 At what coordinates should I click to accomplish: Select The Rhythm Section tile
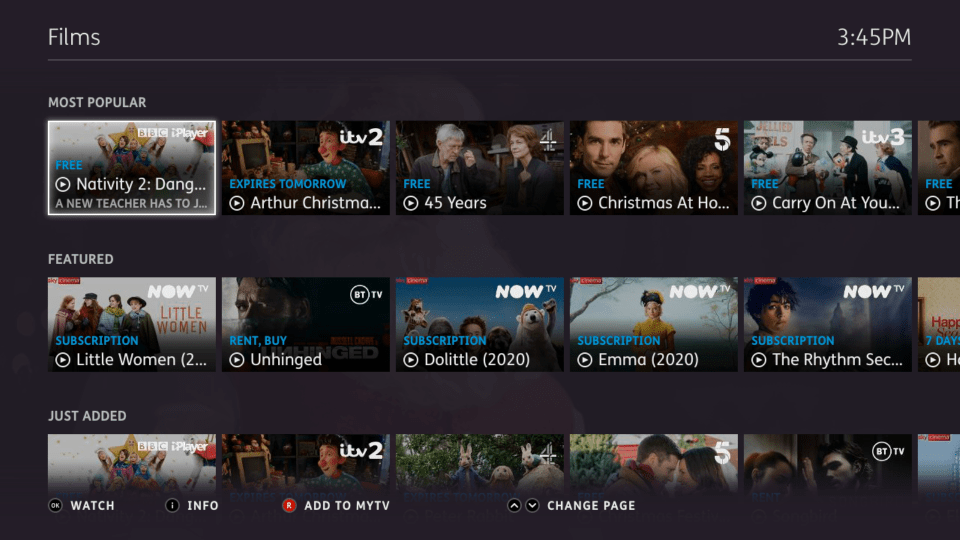(x=828, y=324)
